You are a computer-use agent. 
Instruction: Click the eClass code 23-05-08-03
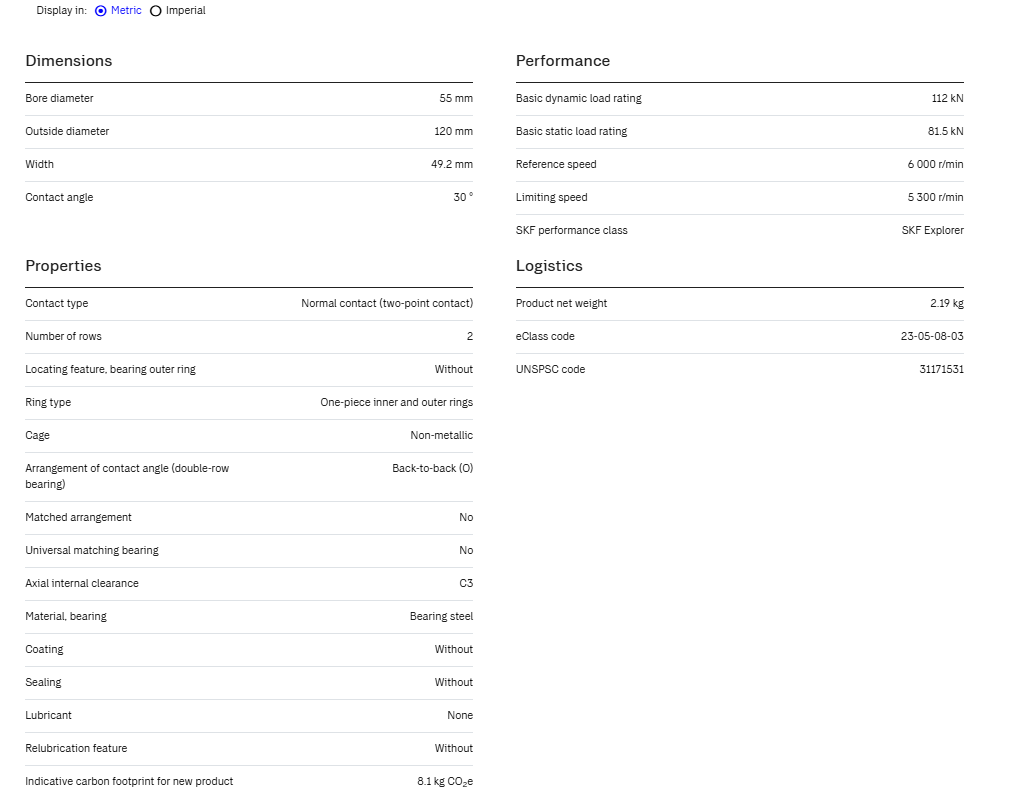tap(932, 336)
